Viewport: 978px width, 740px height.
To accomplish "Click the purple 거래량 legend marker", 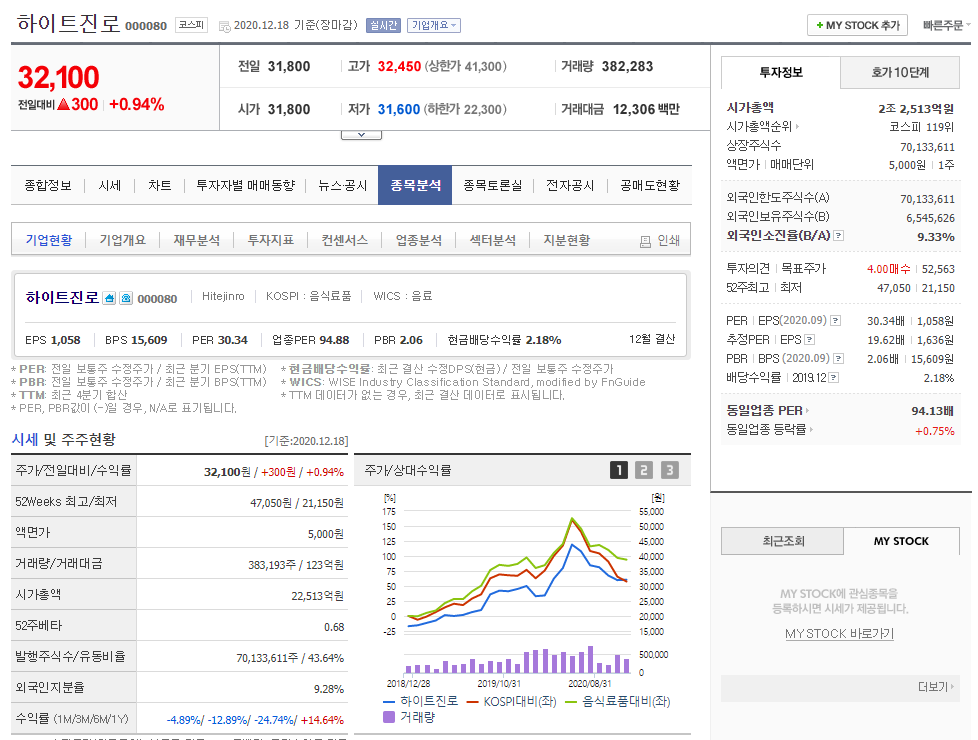I will [389, 717].
